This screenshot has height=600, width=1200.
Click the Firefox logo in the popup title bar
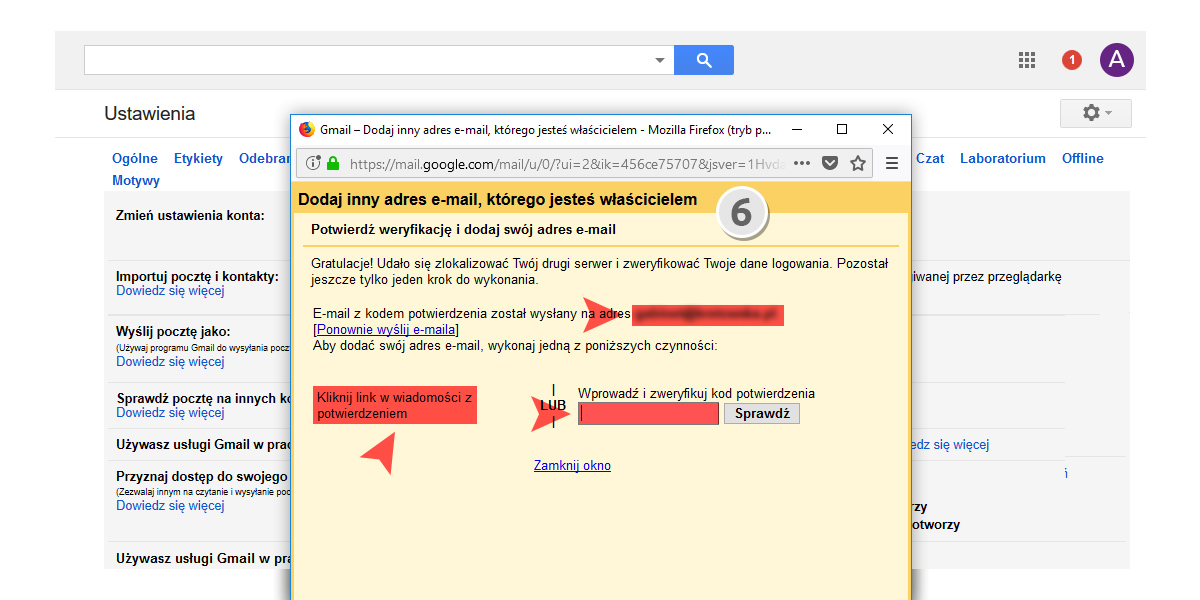tap(307, 129)
